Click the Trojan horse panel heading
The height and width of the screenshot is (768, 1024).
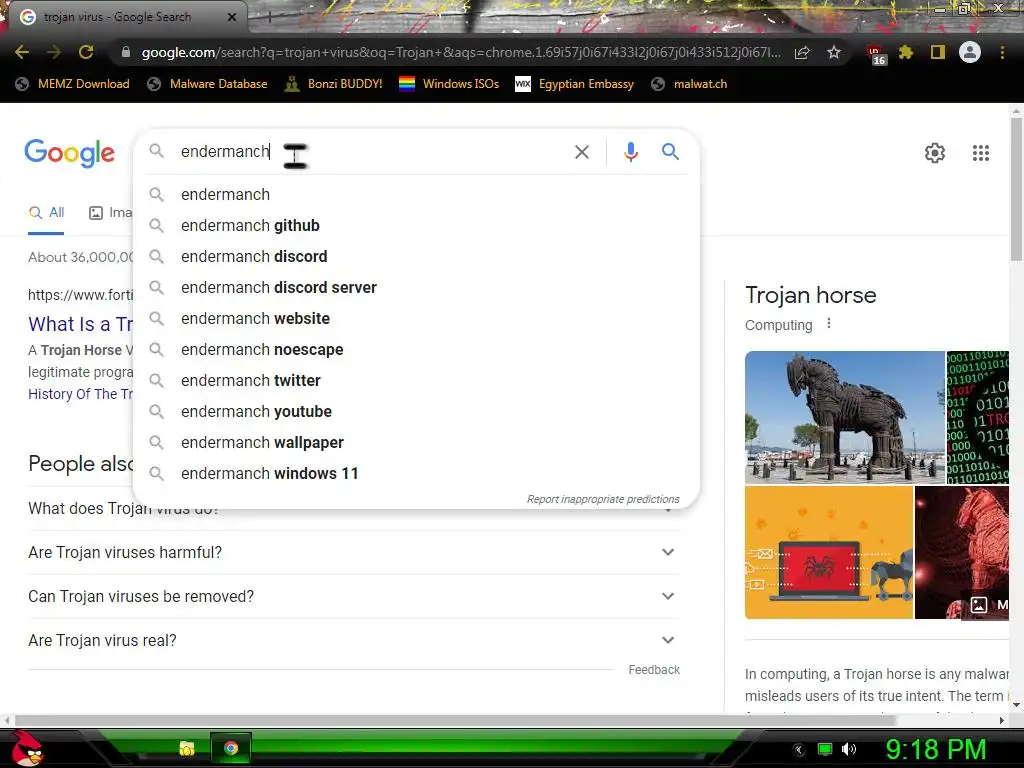point(810,295)
